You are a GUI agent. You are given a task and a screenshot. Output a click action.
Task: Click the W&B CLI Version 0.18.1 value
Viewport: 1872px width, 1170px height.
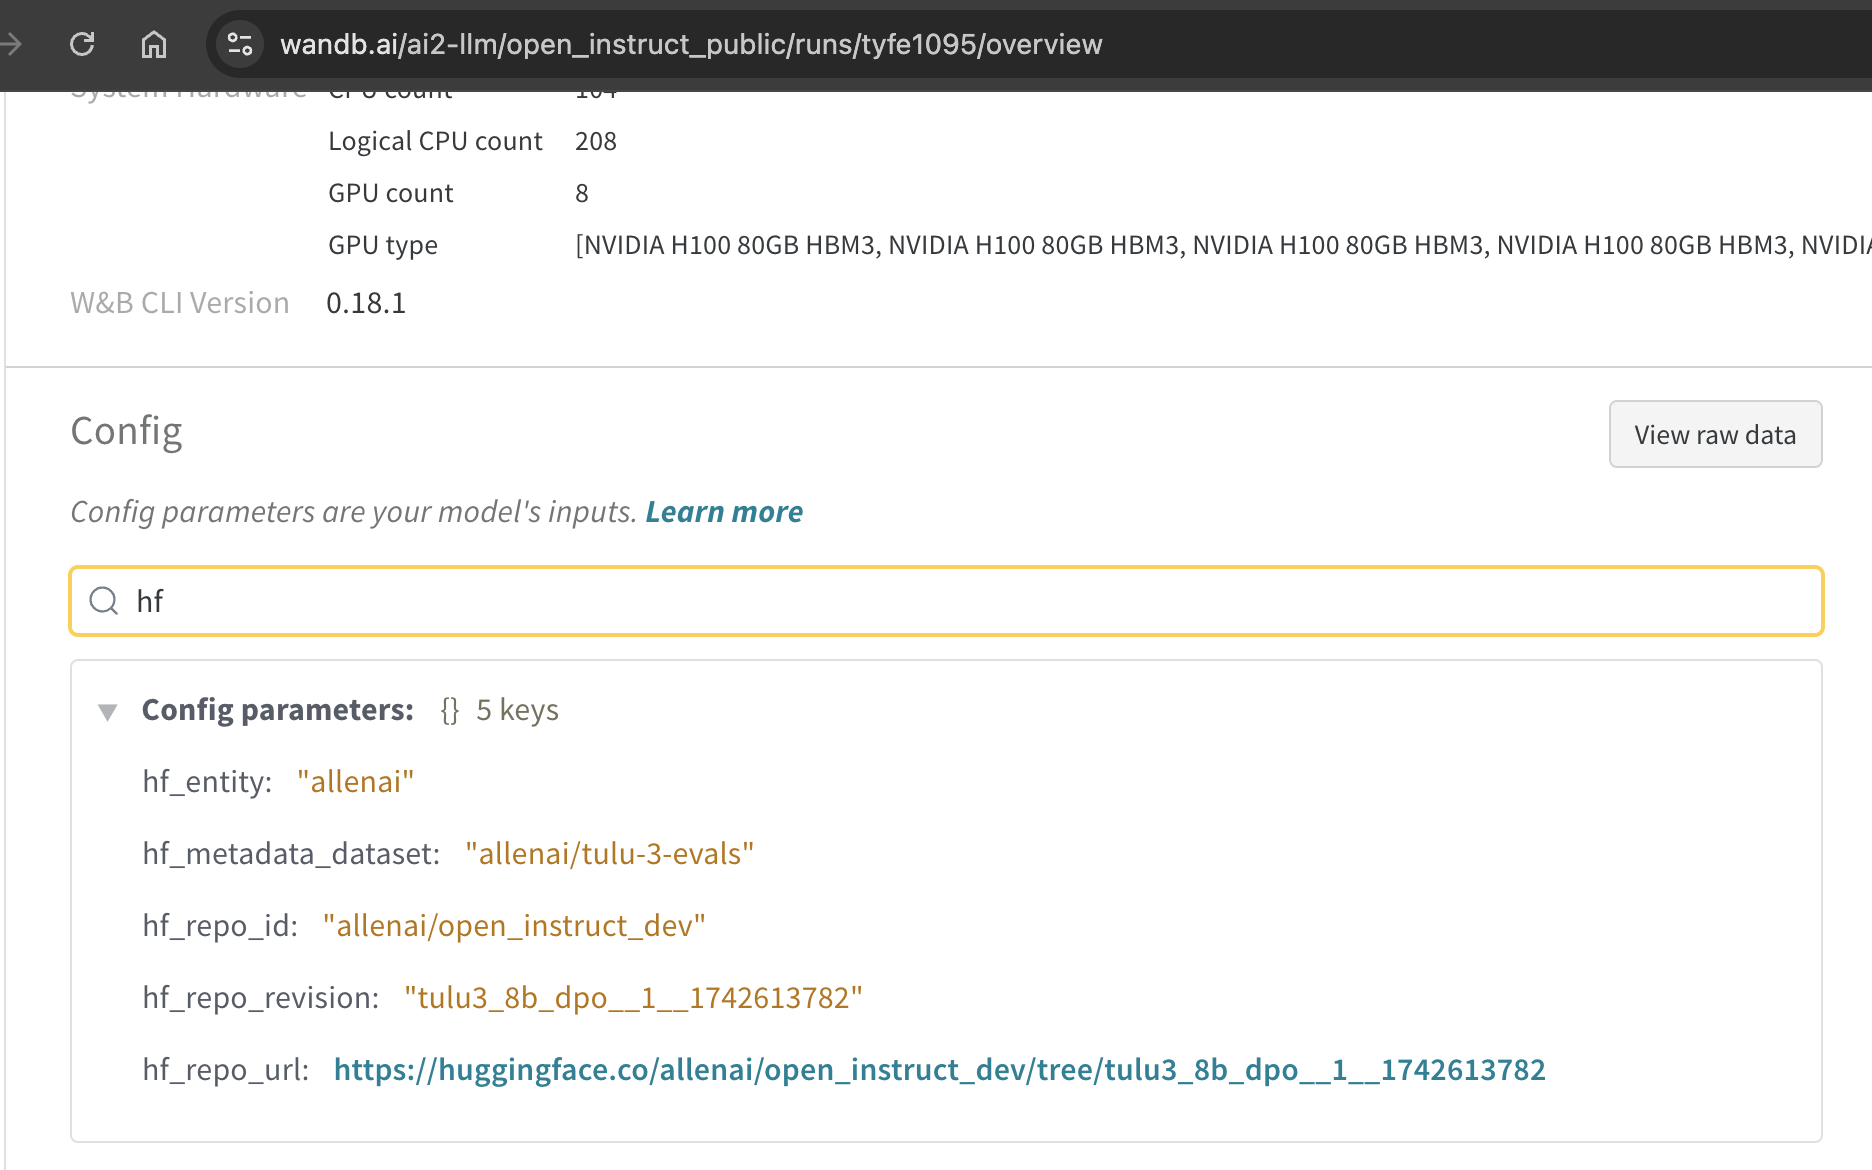[x=366, y=303]
